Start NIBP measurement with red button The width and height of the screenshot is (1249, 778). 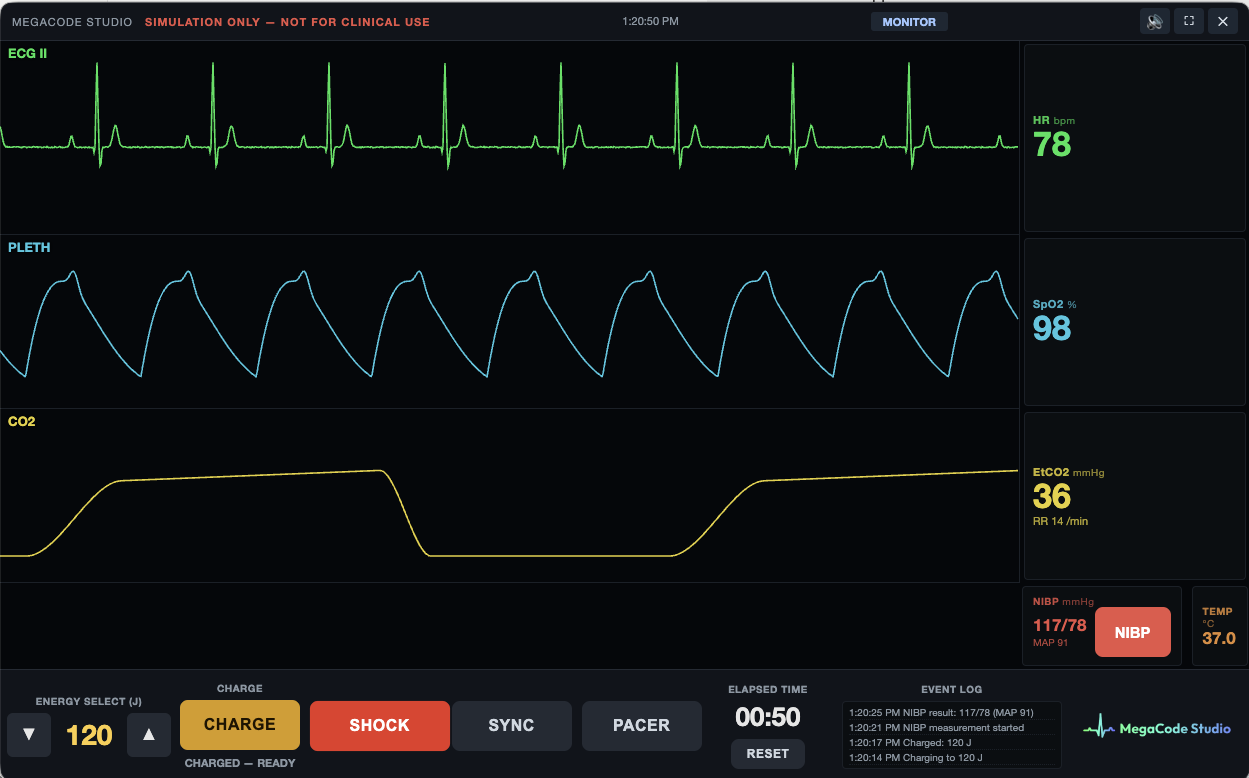click(x=1133, y=632)
